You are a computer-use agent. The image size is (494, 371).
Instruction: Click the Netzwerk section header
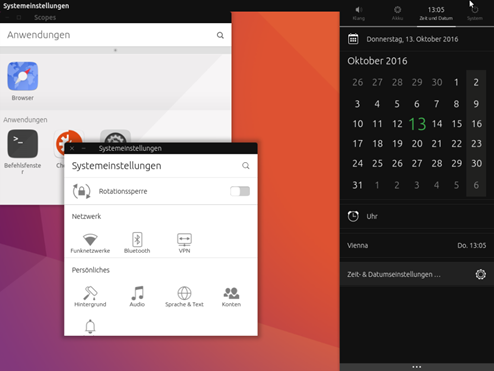86,216
